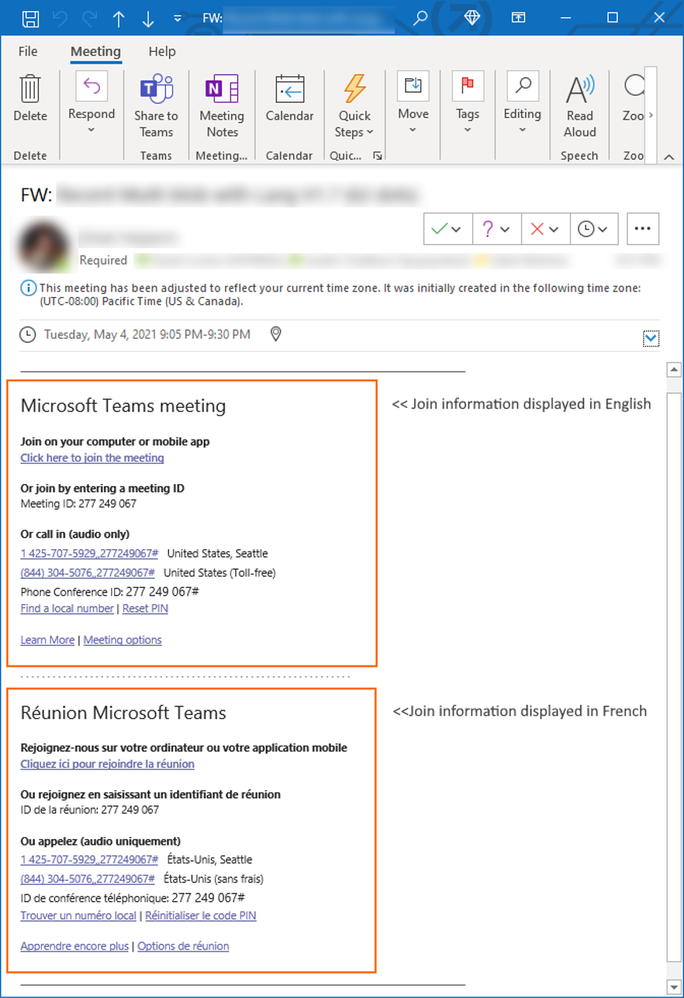Open the English Meeting options link
Image resolution: width=684 pixels, height=998 pixels.
(122, 640)
